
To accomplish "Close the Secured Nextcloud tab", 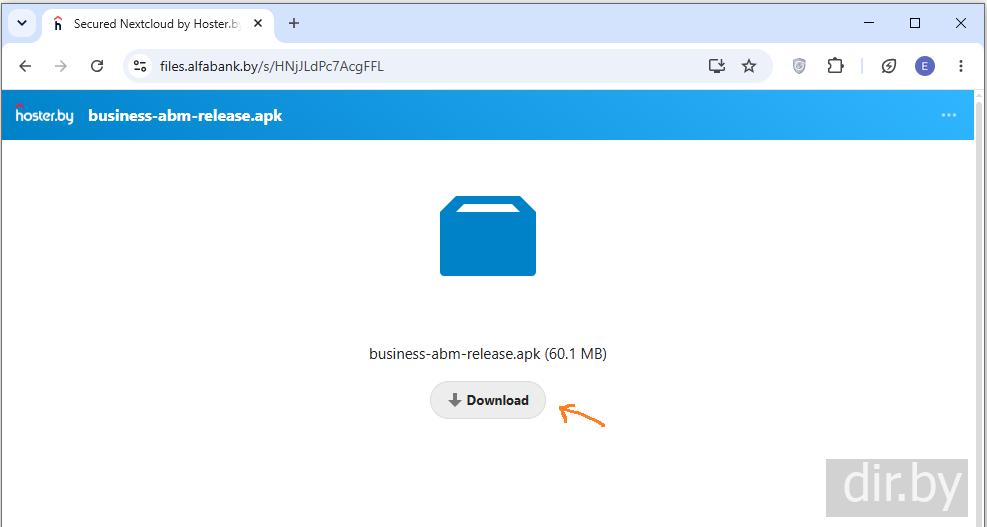I will coord(257,24).
